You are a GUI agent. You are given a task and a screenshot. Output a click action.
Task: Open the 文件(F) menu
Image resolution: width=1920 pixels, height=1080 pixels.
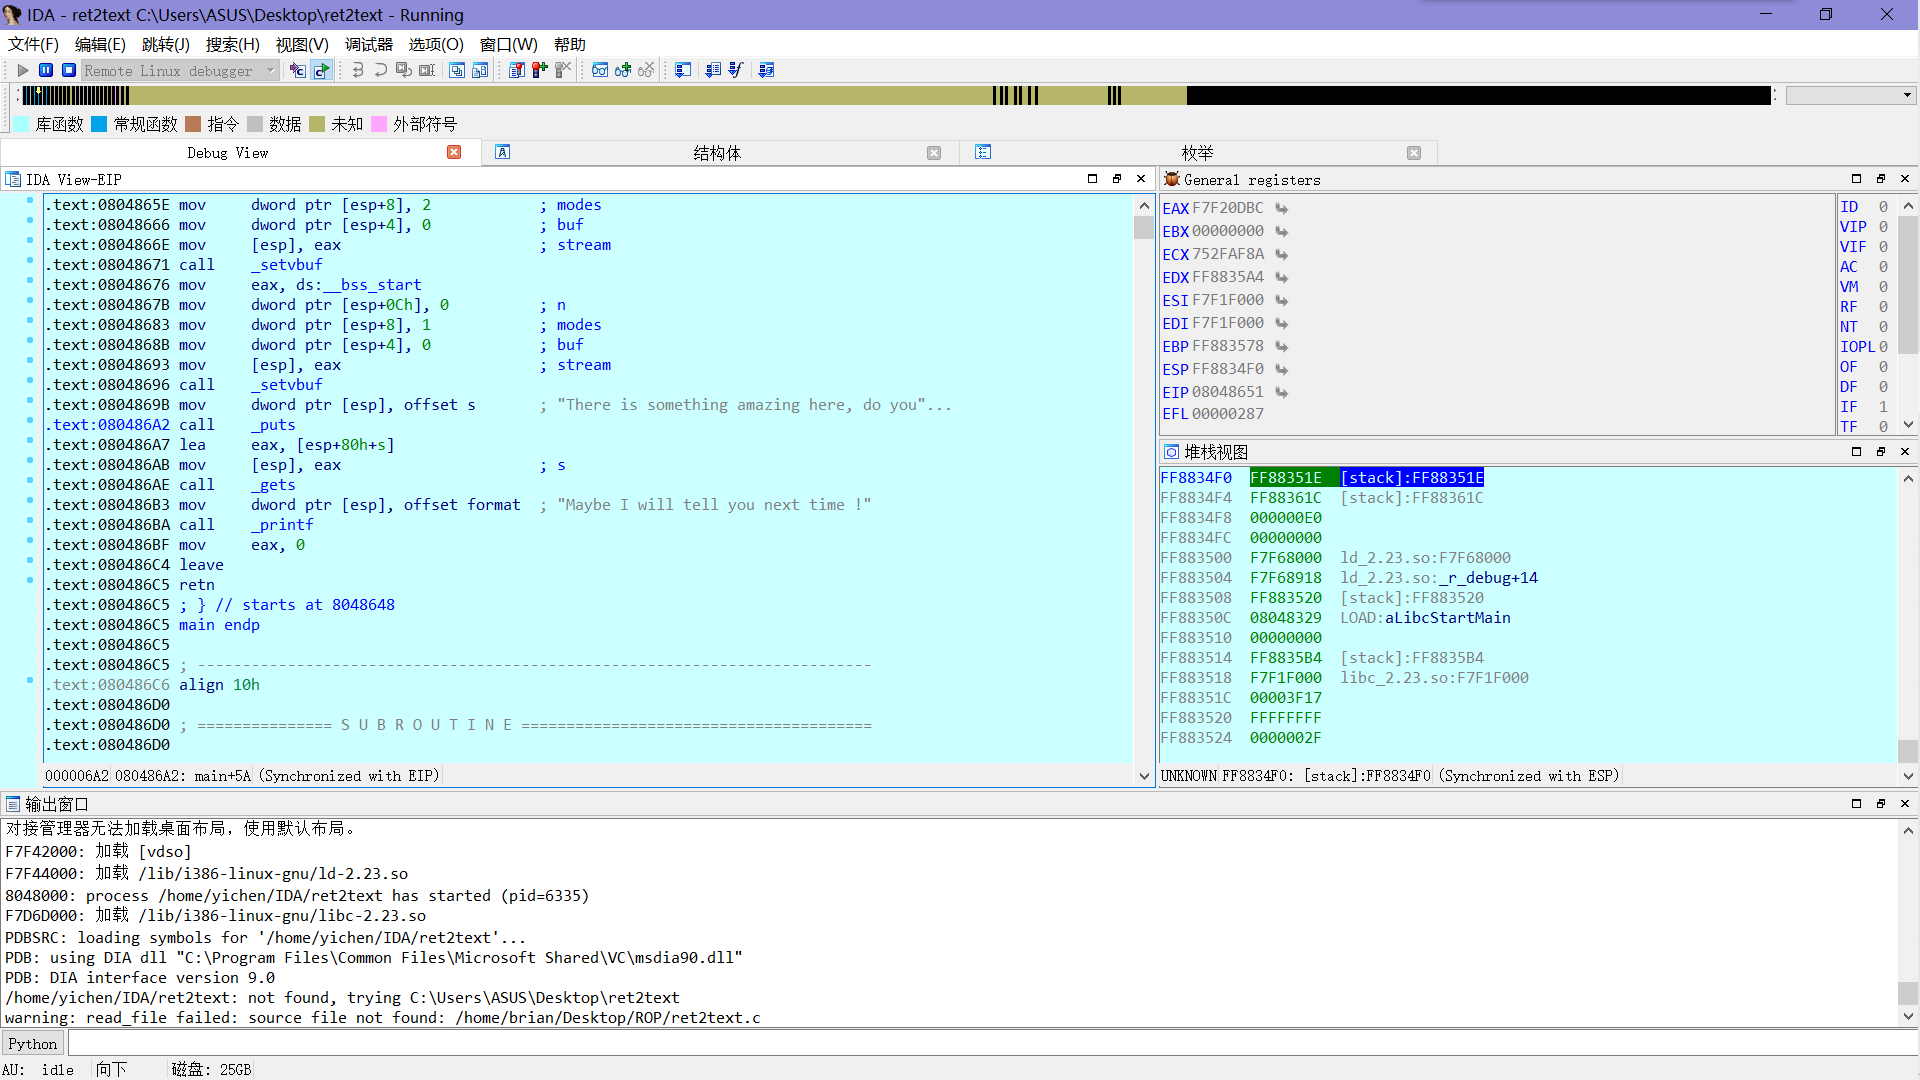pos(33,44)
